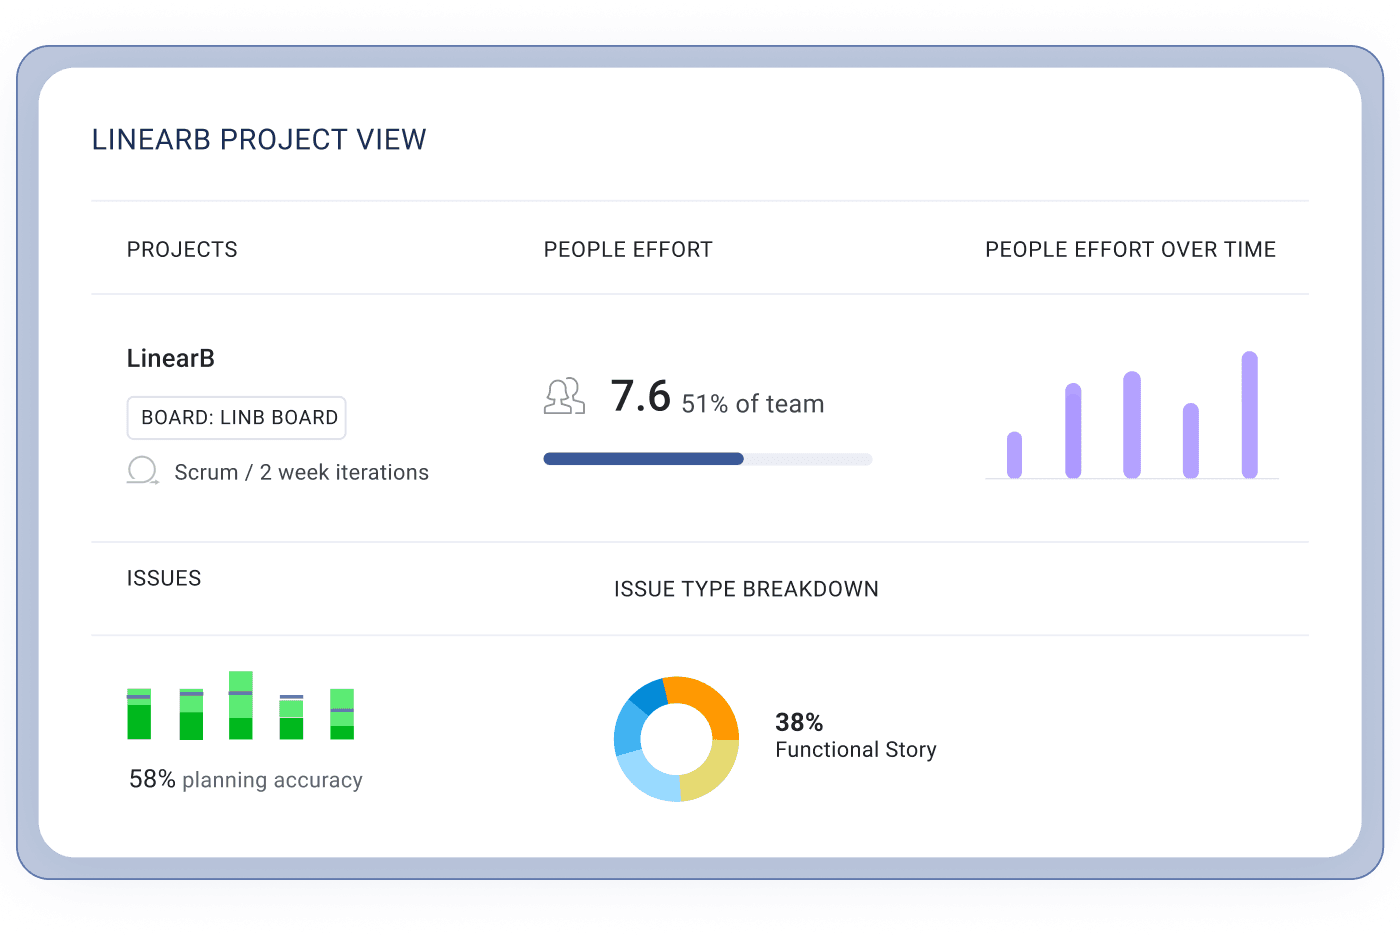Click the PEOPLE EFFORT column header
Image resolution: width=1400 pixels, height=935 pixels.
click(x=628, y=250)
